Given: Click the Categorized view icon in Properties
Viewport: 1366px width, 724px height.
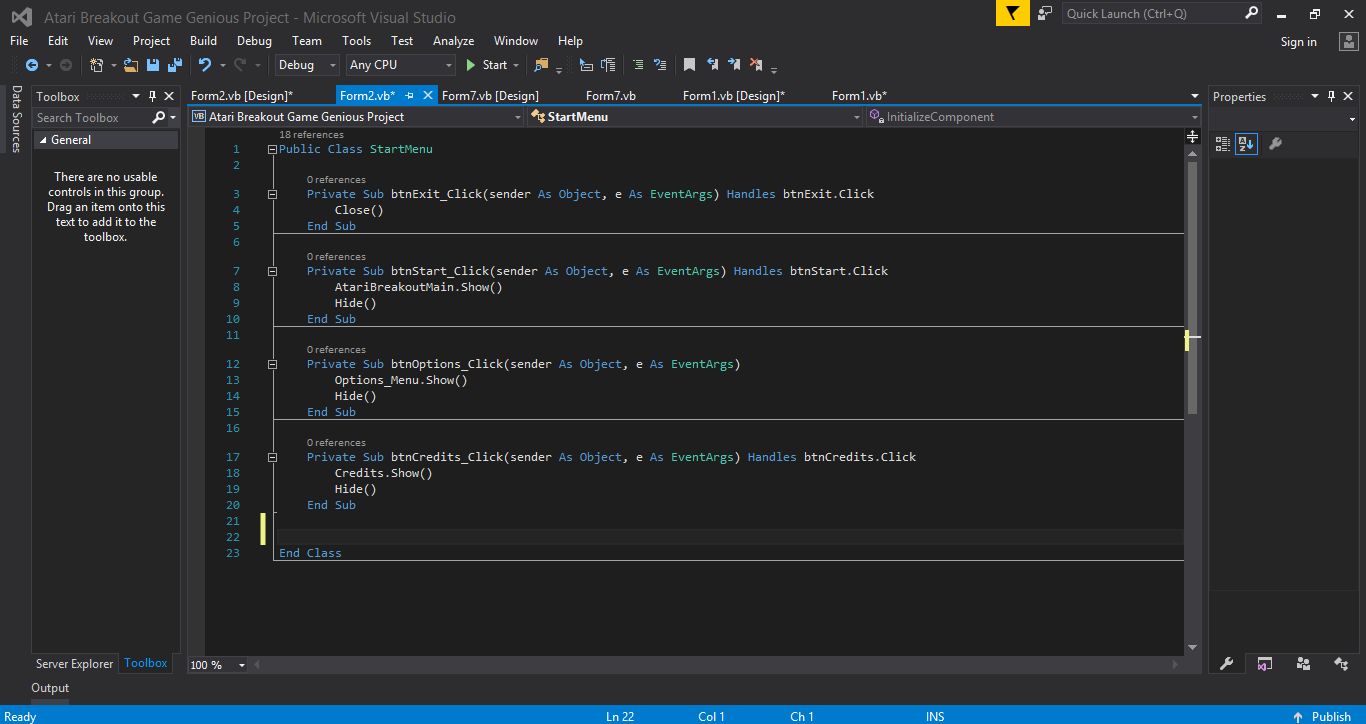Looking at the screenshot, I should (x=1223, y=144).
